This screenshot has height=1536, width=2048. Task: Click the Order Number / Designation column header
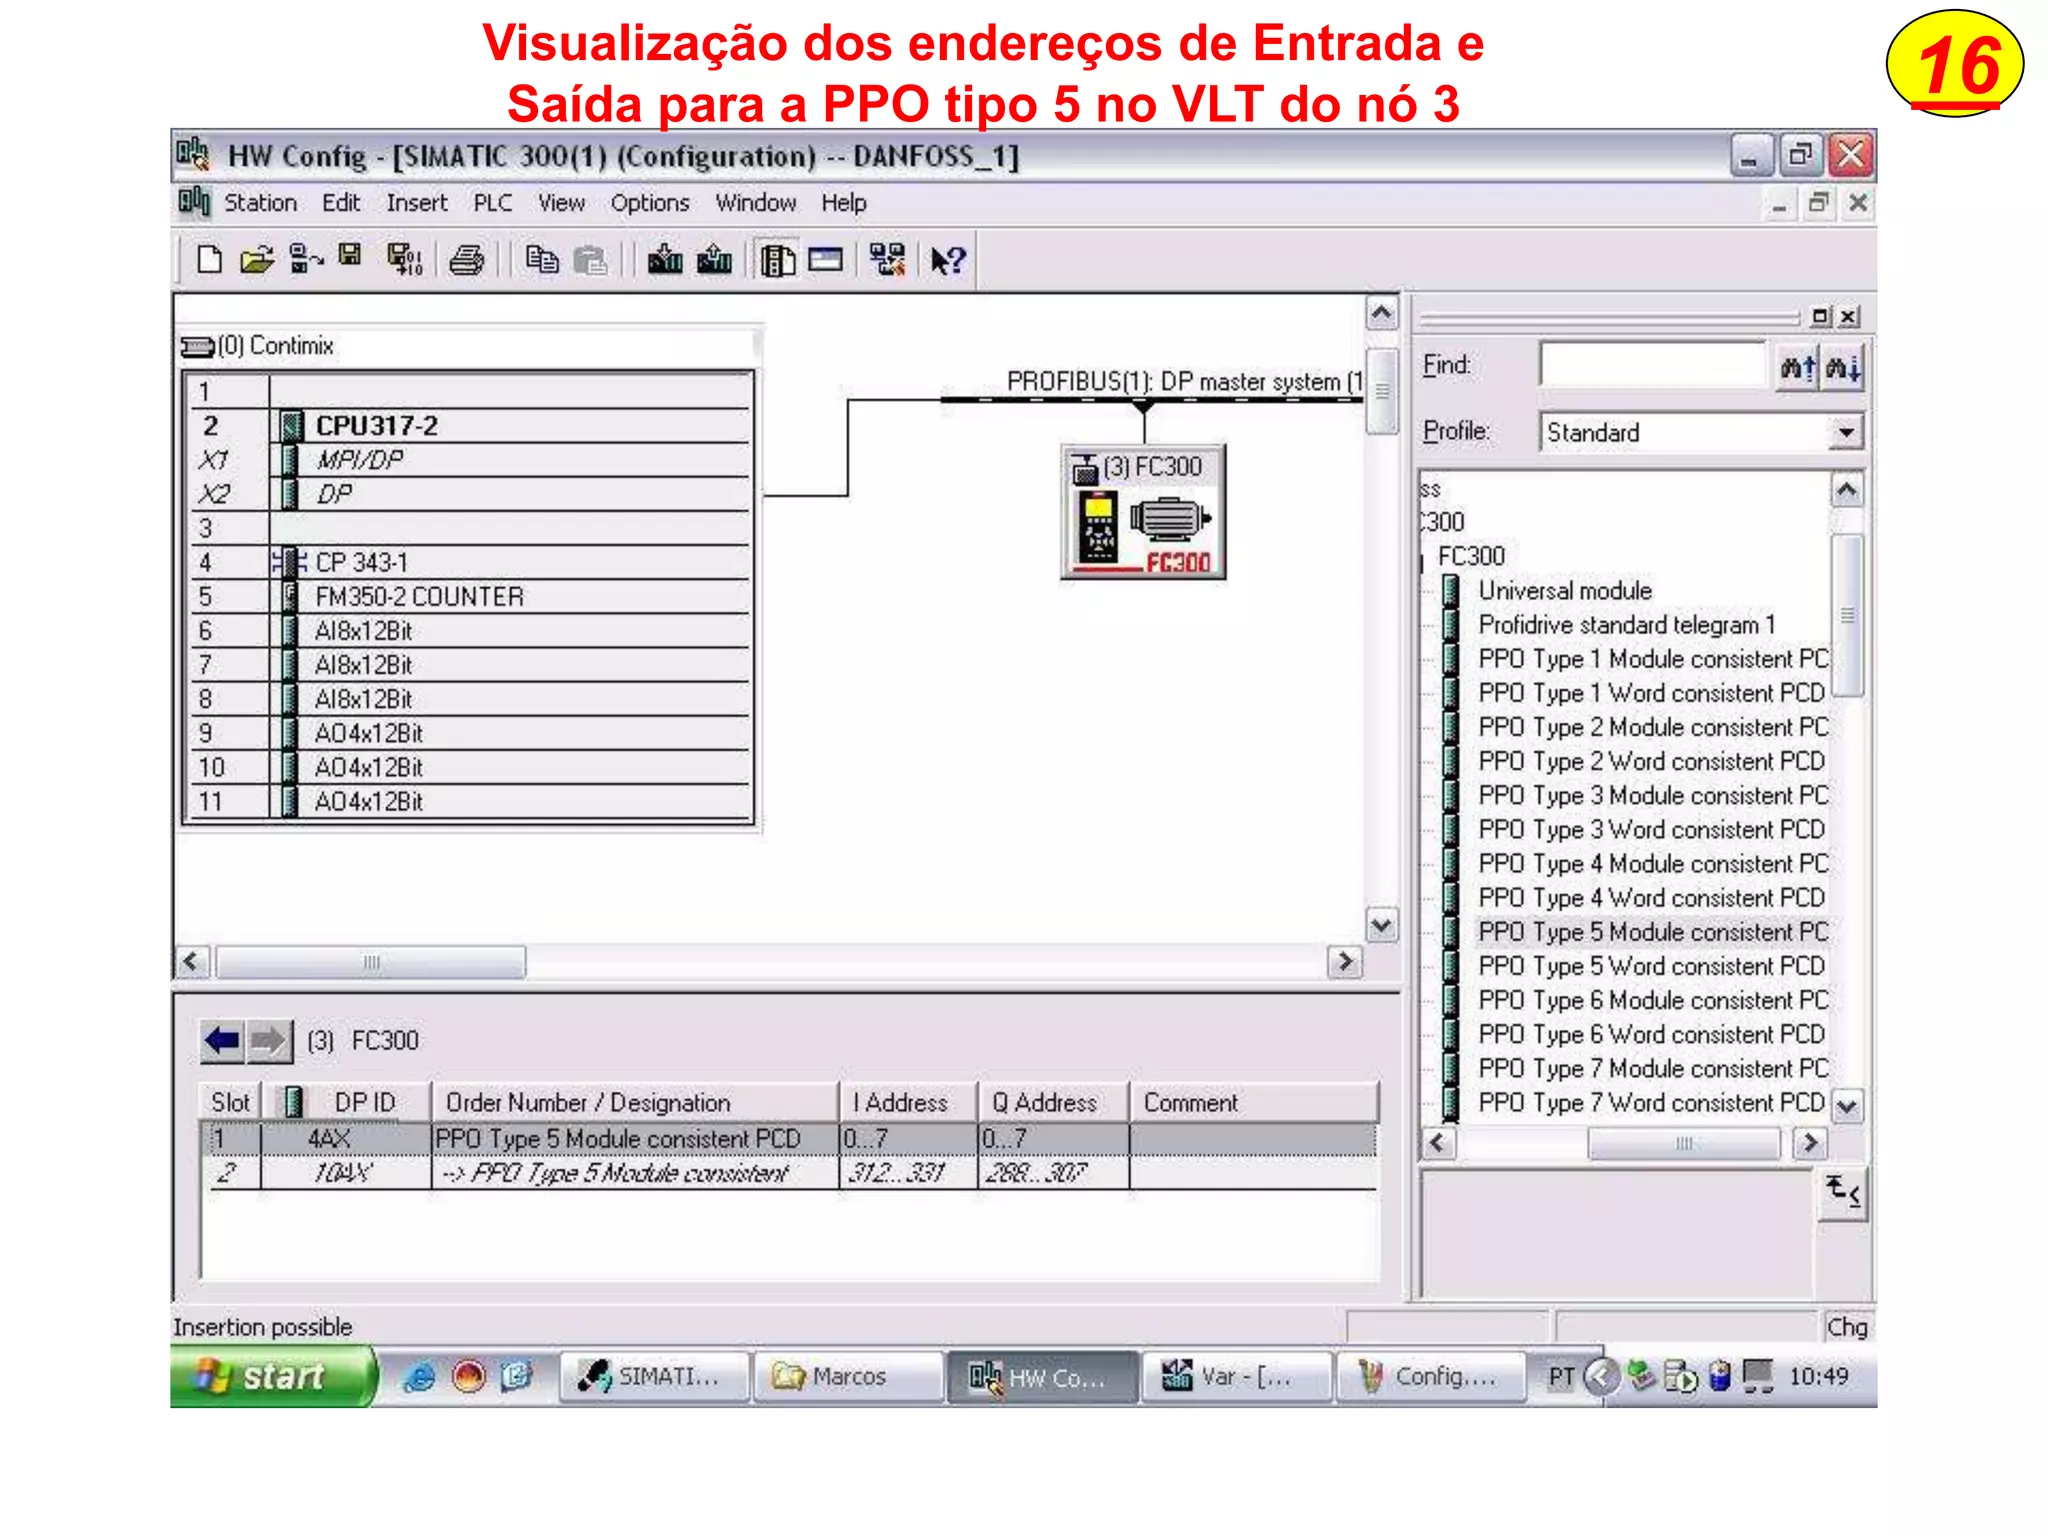click(x=634, y=1102)
